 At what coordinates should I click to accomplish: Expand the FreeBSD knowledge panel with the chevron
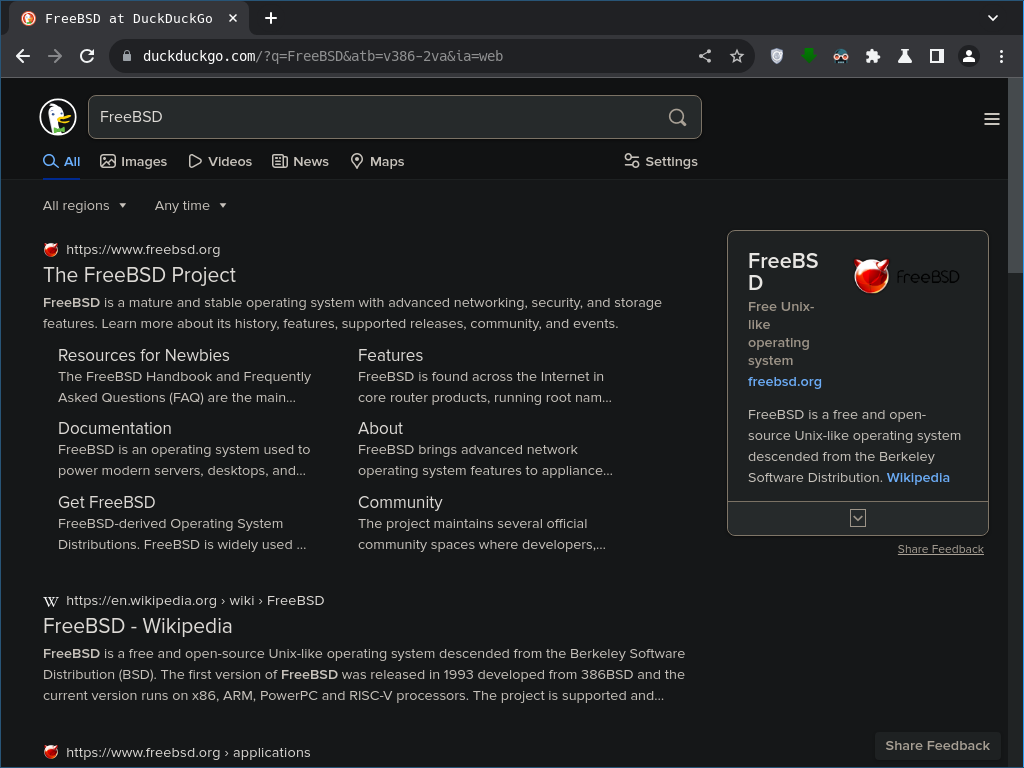tap(857, 518)
